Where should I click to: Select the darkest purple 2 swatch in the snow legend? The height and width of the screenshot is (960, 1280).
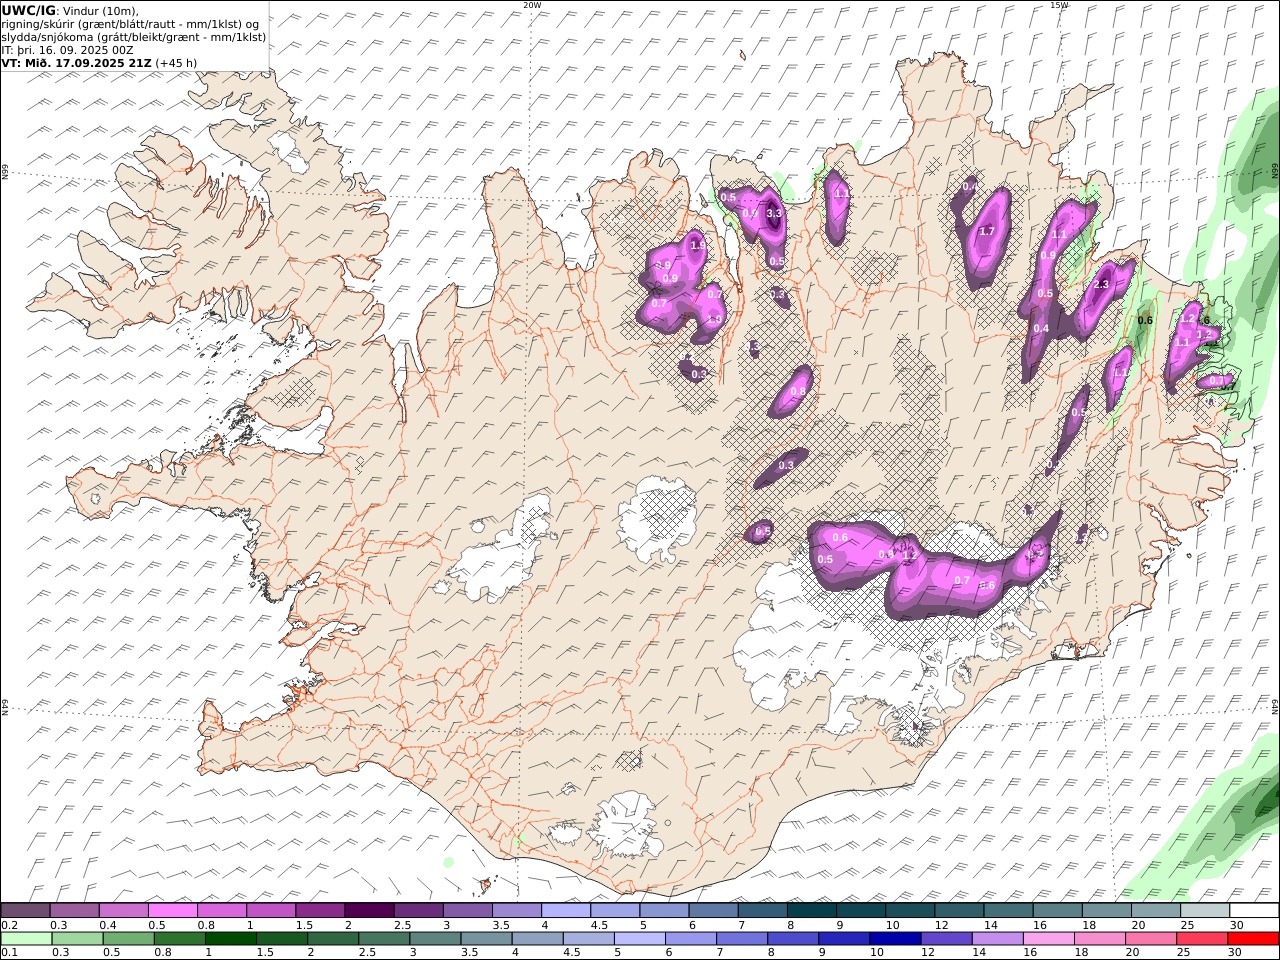(369, 910)
